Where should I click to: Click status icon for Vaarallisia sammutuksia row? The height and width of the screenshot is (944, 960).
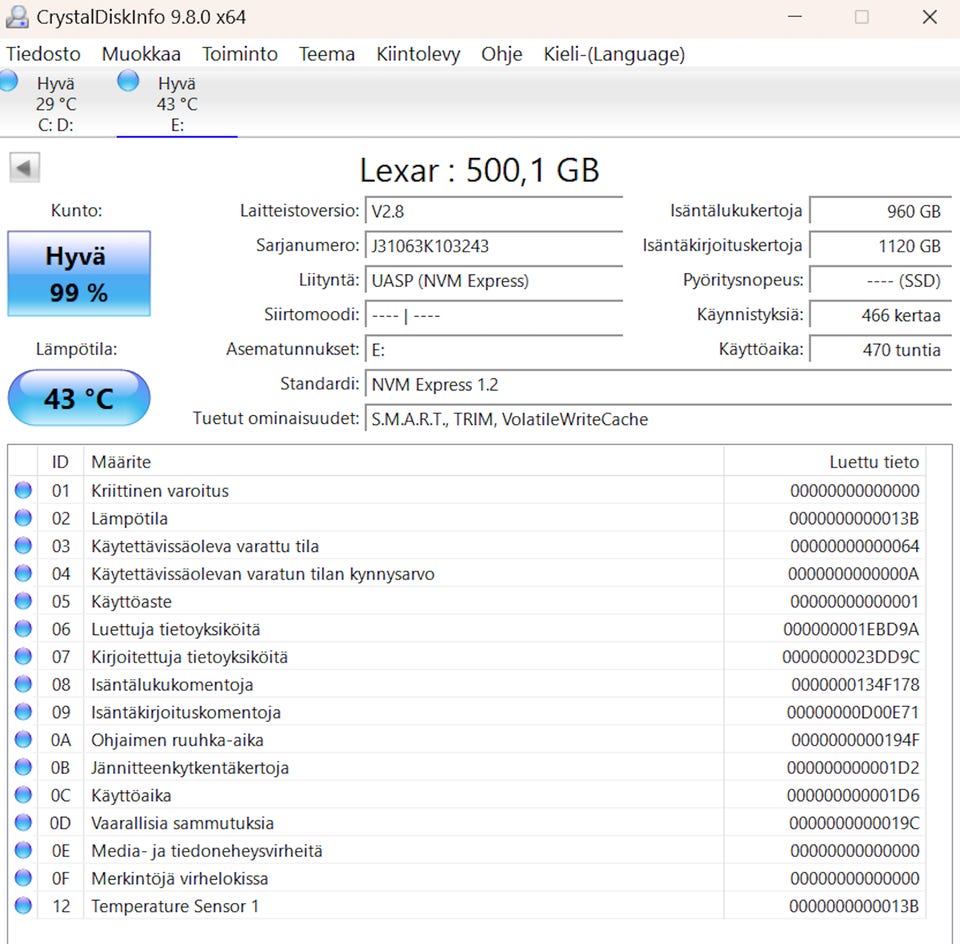[23, 823]
